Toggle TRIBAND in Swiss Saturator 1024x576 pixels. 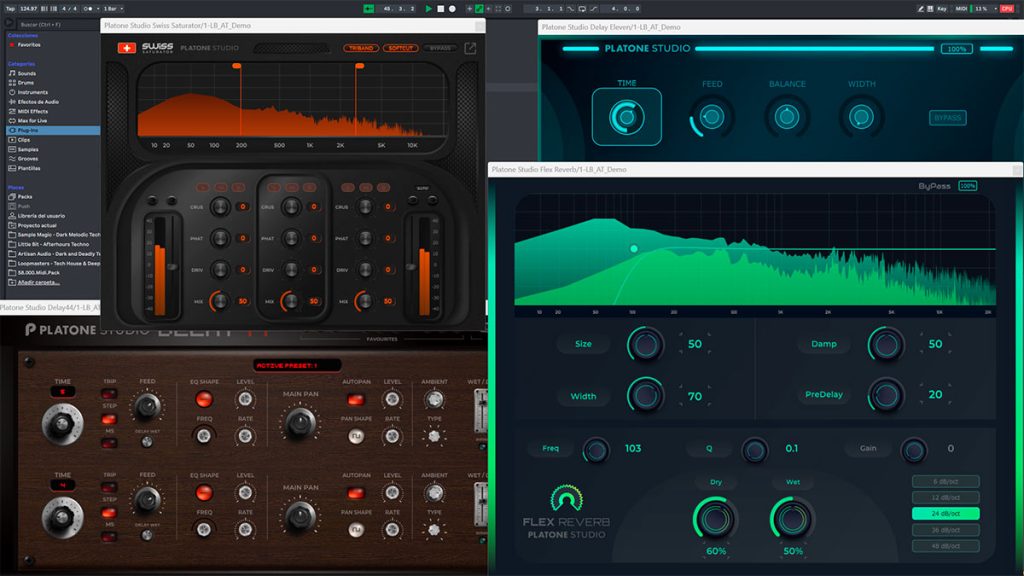[x=360, y=48]
